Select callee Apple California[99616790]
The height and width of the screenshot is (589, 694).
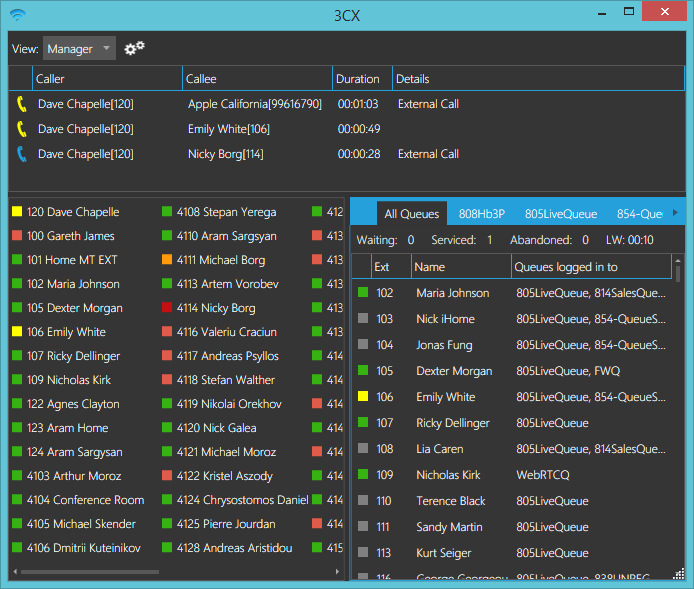(x=254, y=104)
